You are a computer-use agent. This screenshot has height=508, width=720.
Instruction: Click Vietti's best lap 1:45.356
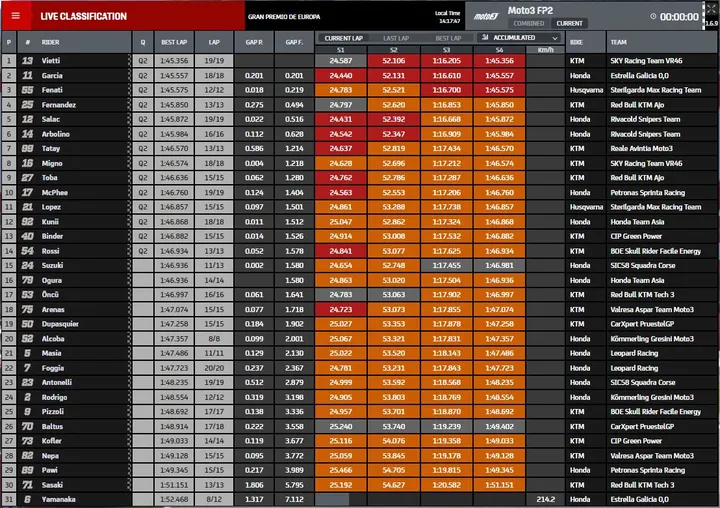click(x=174, y=61)
